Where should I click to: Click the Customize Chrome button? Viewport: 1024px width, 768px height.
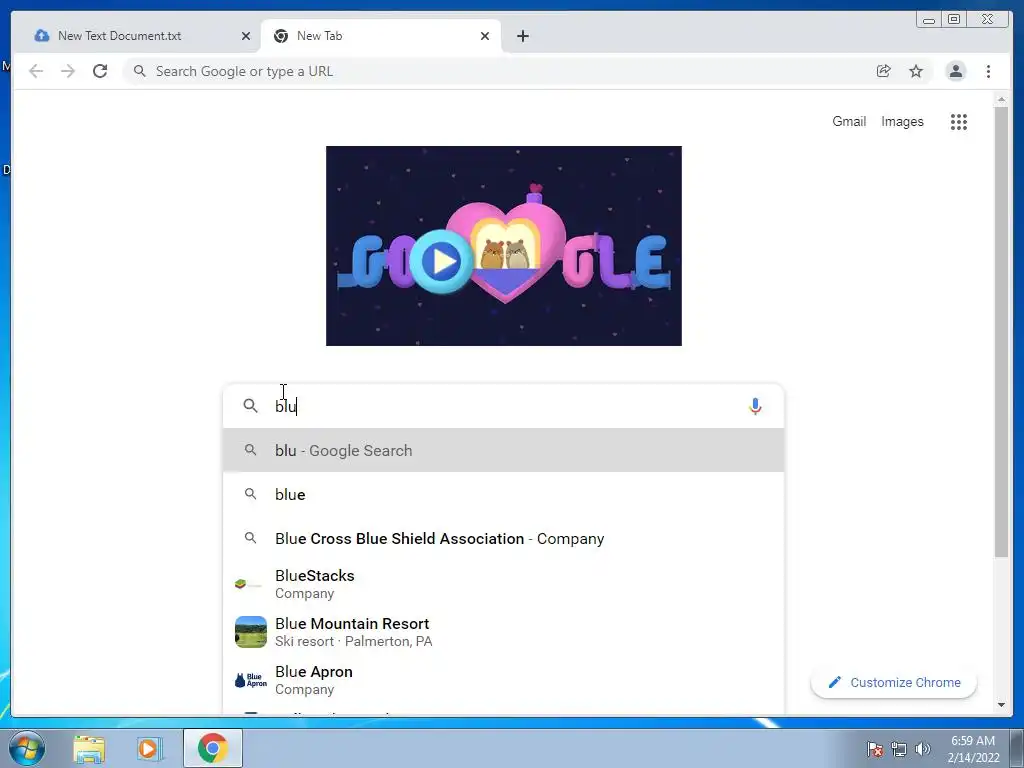click(893, 682)
